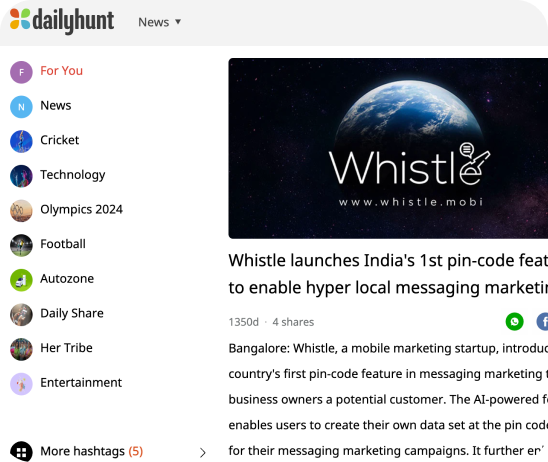The image size is (548, 462).
Task: Click the purple F icon for For You
Action: (x=21, y=72)
